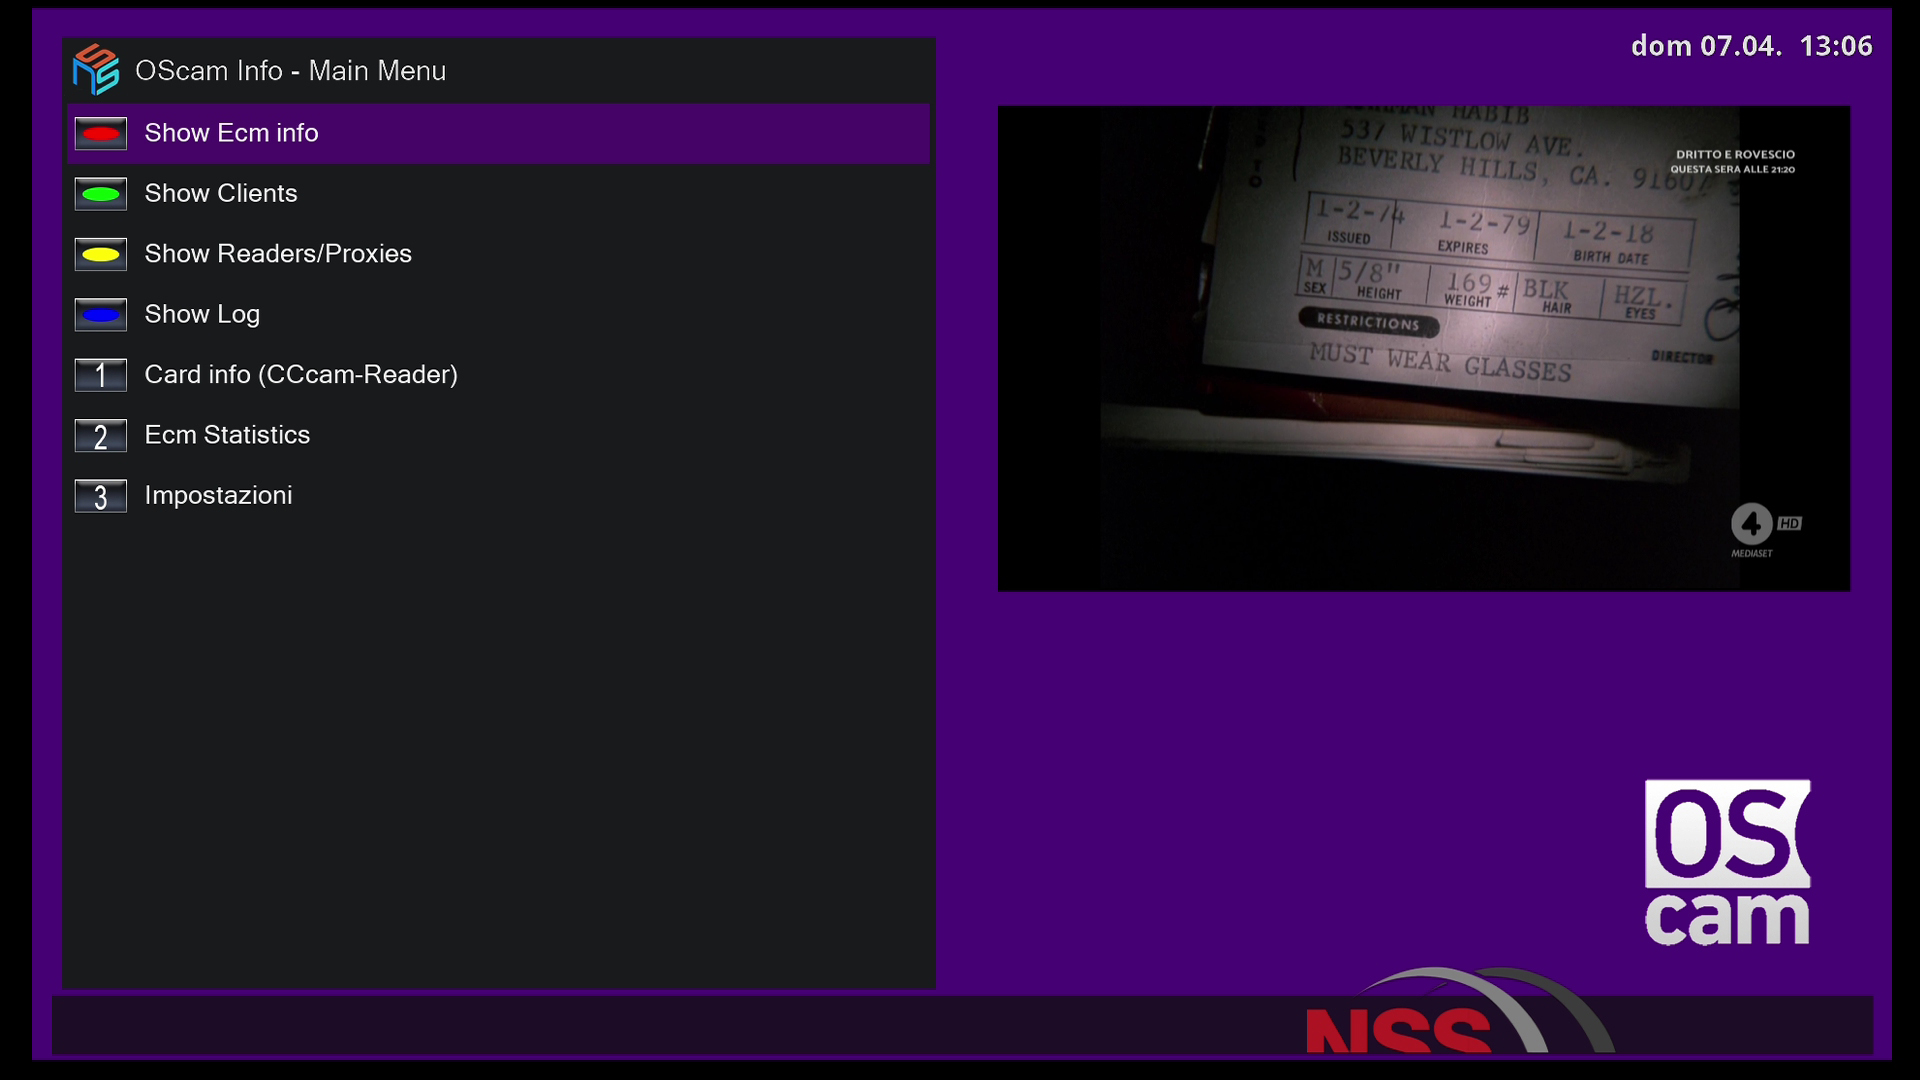Click the number 1 key icon
The height and width of the screenshot is (1080, 1920).
click(100, 375)
